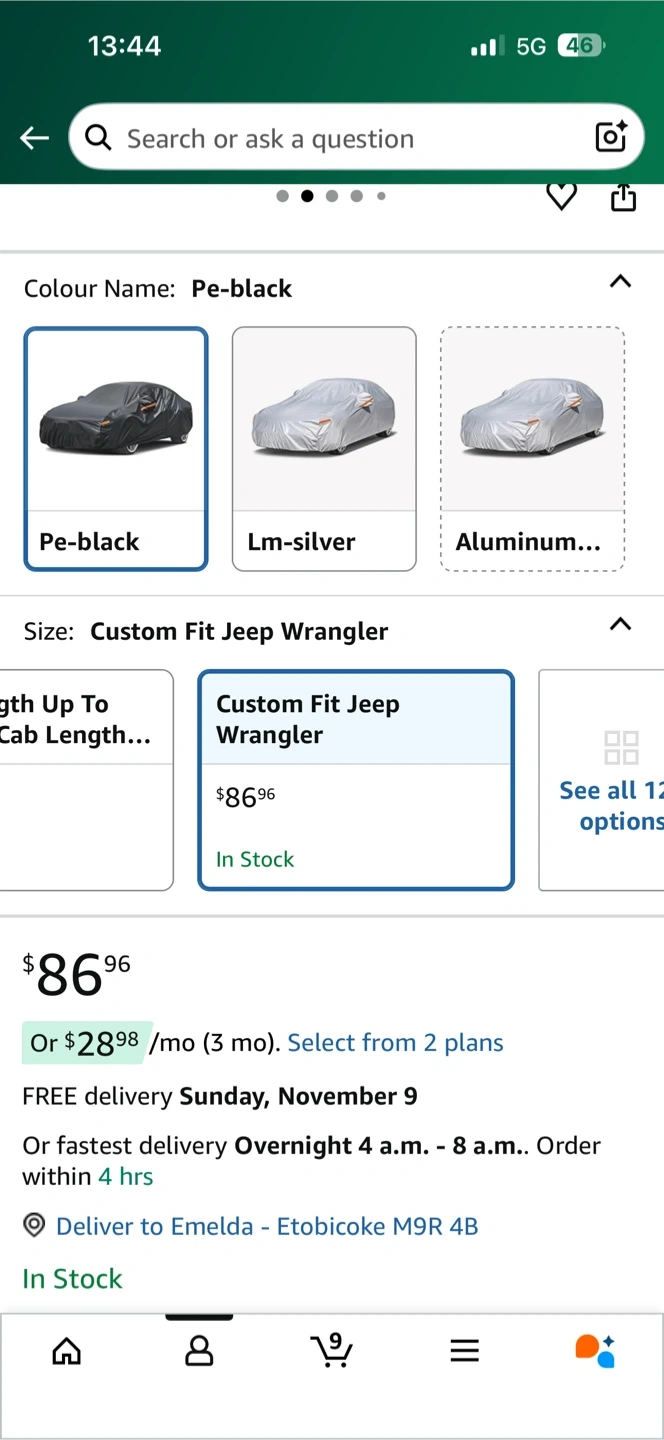Open shopping cart with 9 items

(x=331, y=1350)
